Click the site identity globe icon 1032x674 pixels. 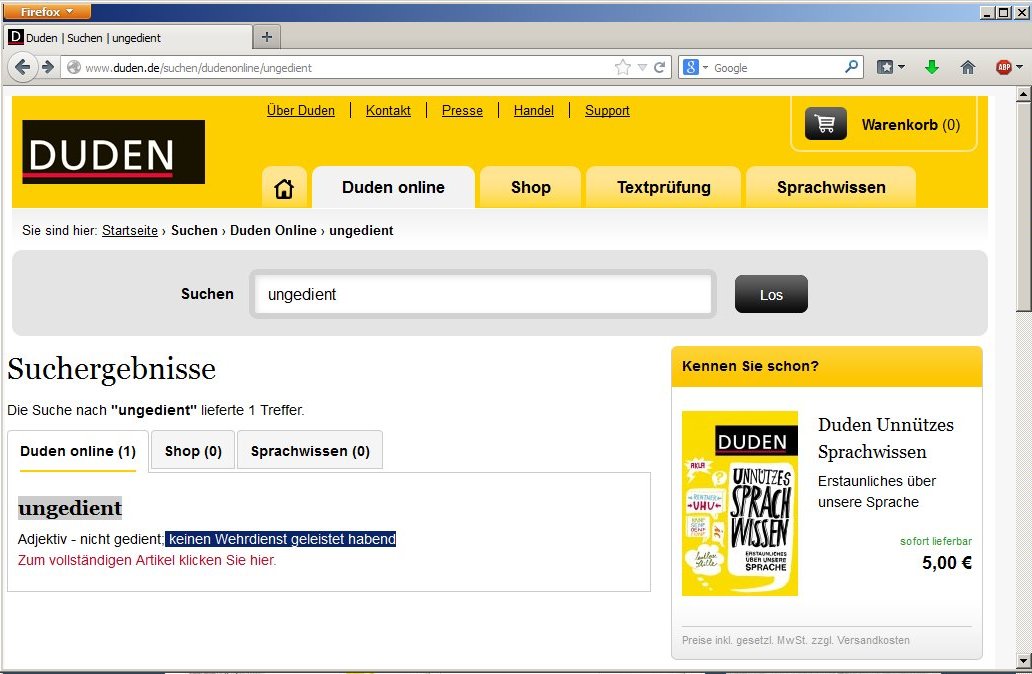74,67
